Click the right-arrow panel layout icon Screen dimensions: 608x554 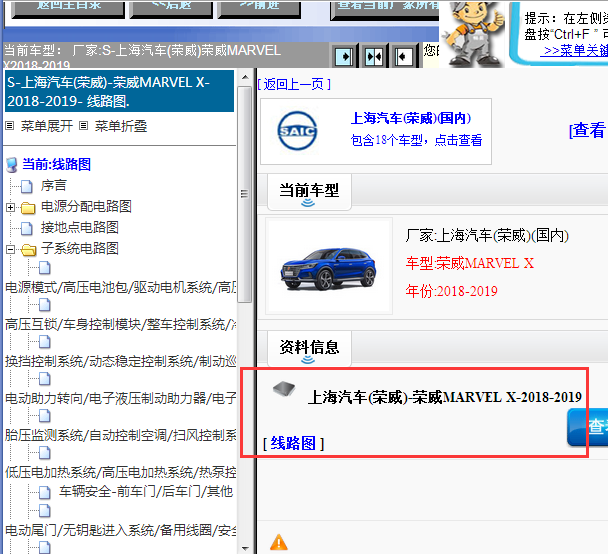pyautogui.click(x=344, y=57)
